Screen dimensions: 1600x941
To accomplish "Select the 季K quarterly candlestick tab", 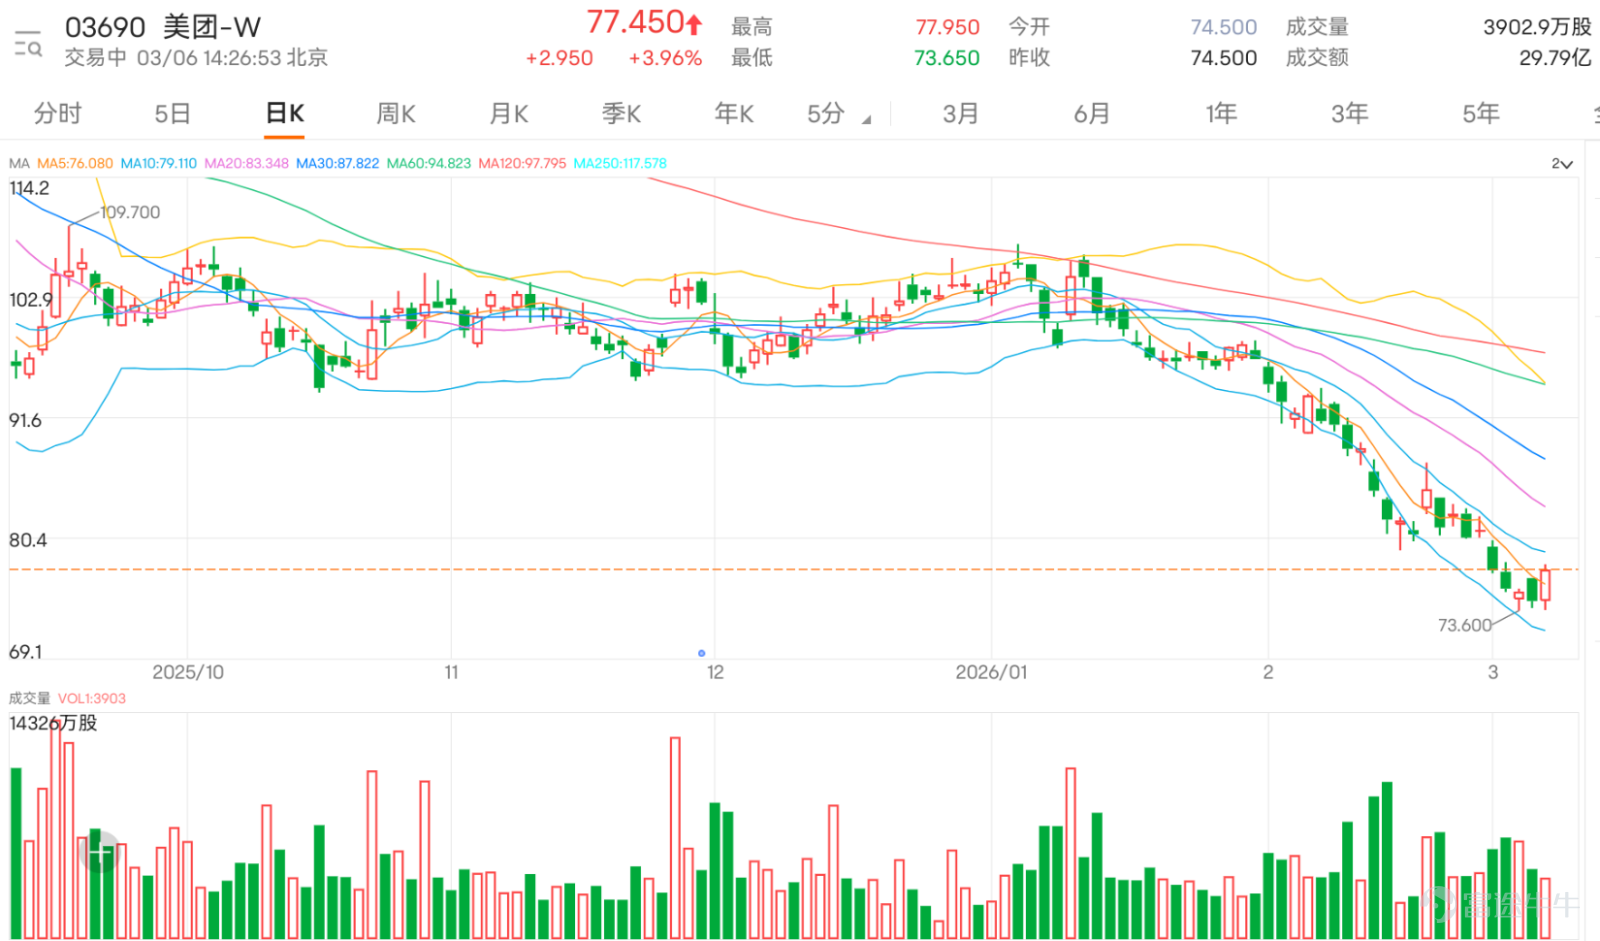I will tap(621, 114).
